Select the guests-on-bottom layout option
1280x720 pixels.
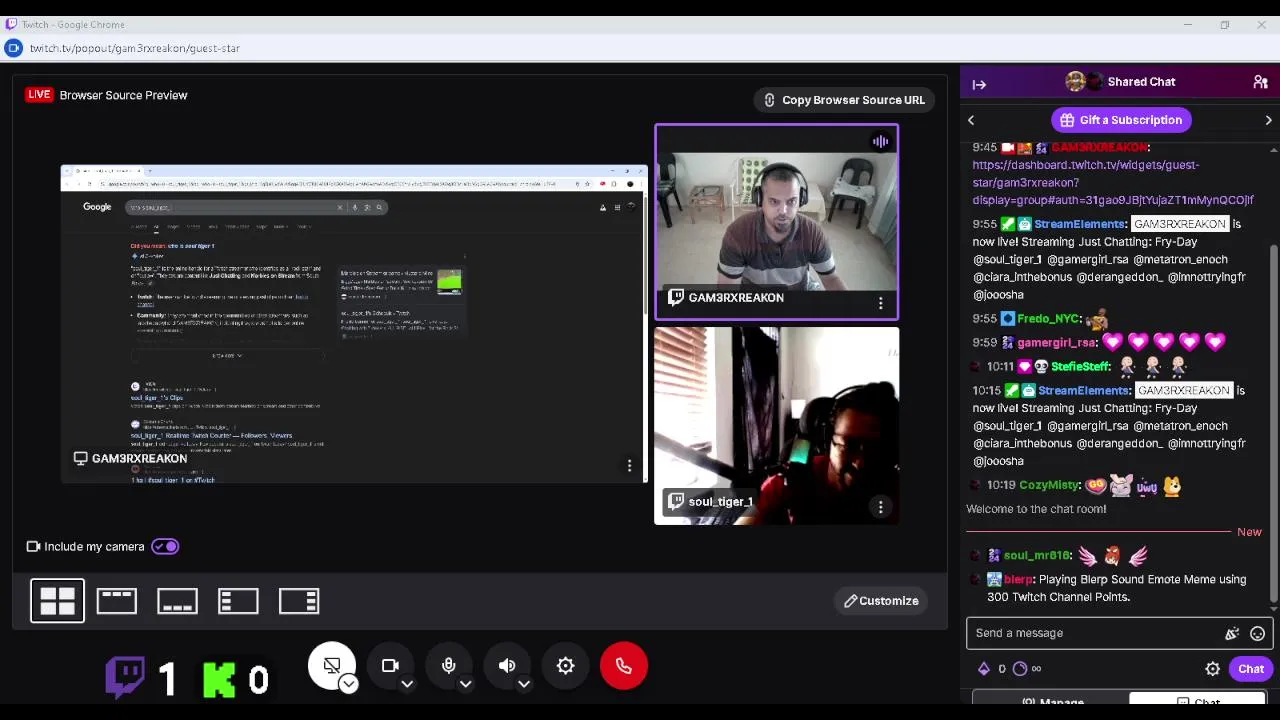pos(177,601)
